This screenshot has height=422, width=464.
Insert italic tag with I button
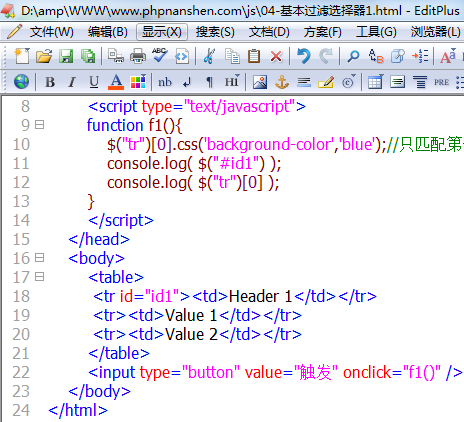tap(72, 82)
